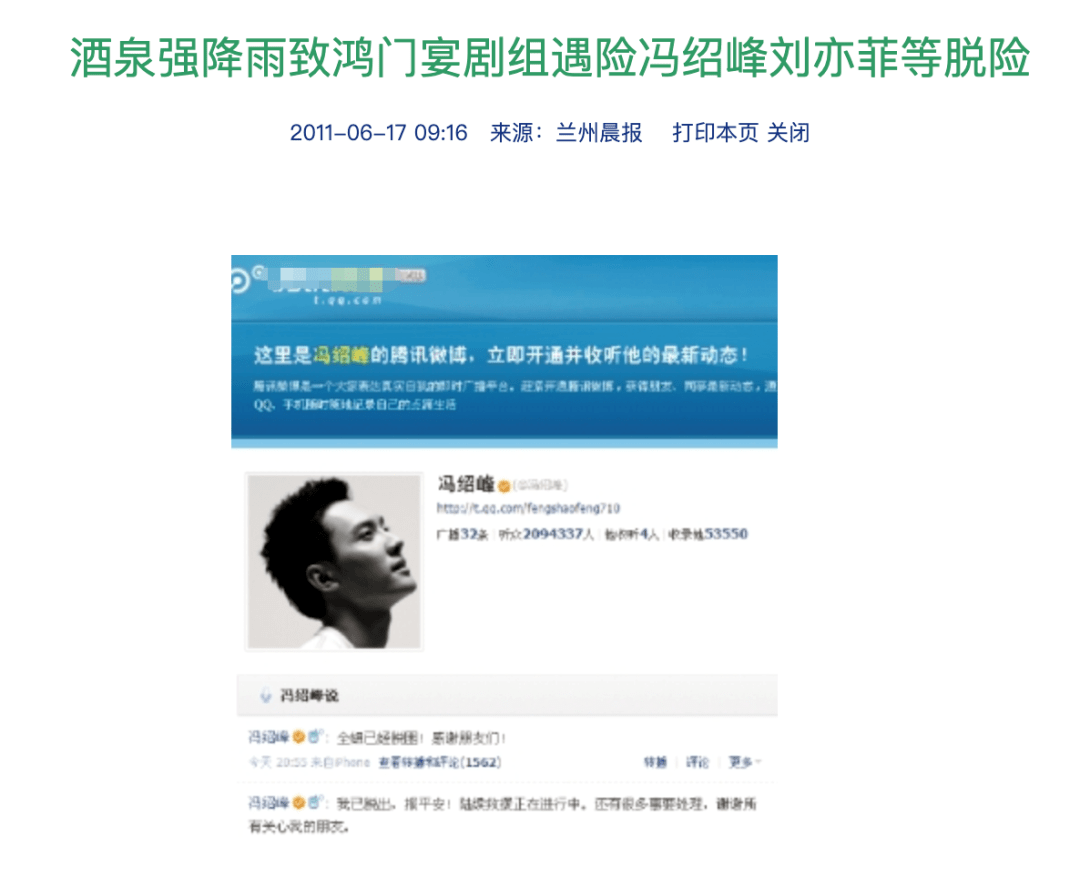This screenshot has width=1080, height=878.
Task: Expand the 更多 dropdown on first post
Action: [745, 762]
